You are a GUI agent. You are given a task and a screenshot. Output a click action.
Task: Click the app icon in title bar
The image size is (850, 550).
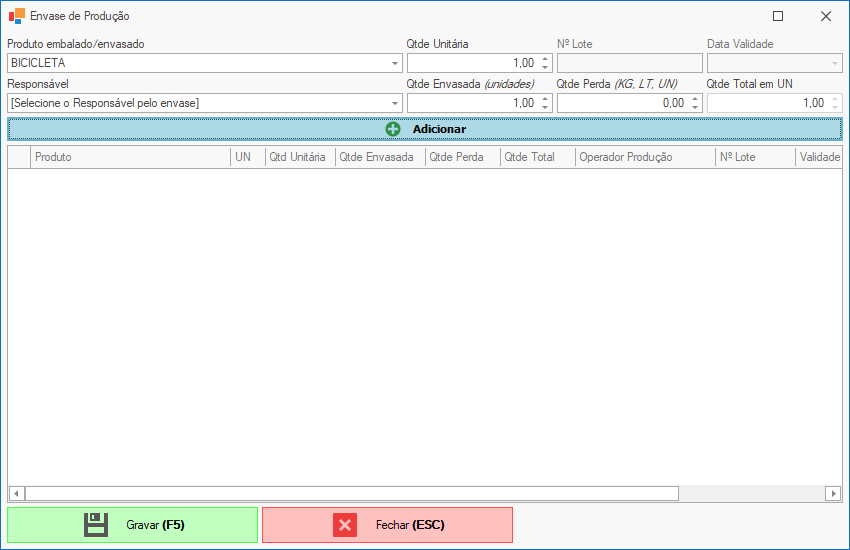tap(17, 16)
